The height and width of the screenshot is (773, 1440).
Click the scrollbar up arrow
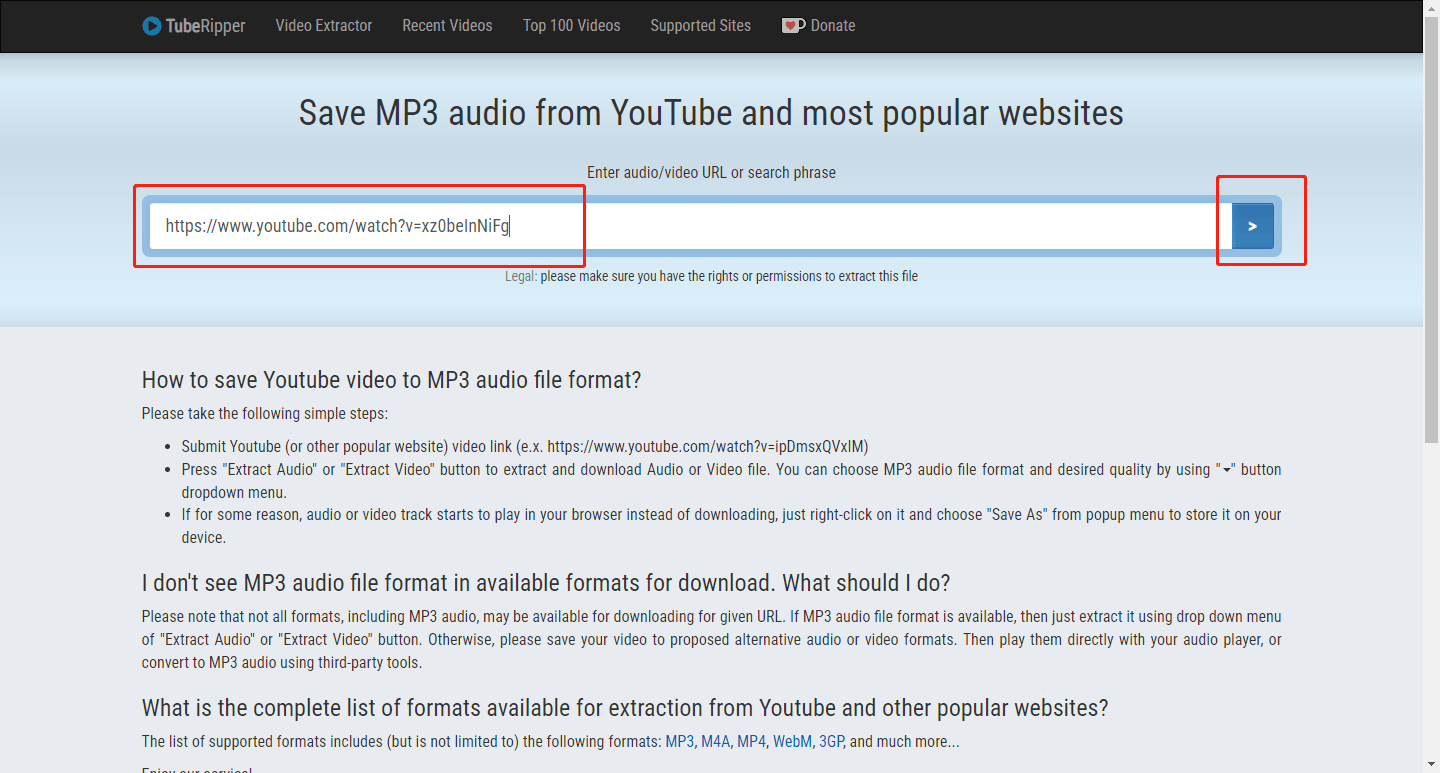[1431, 8]
